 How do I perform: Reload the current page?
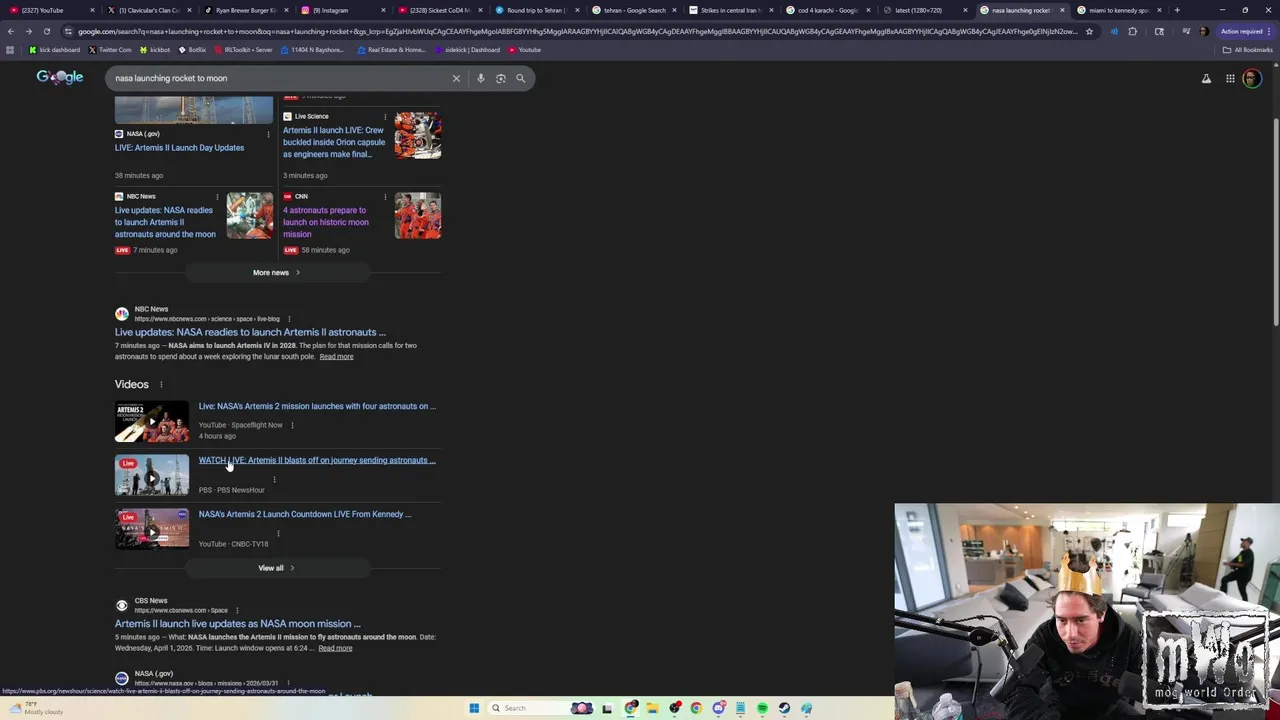coord(47,31)
